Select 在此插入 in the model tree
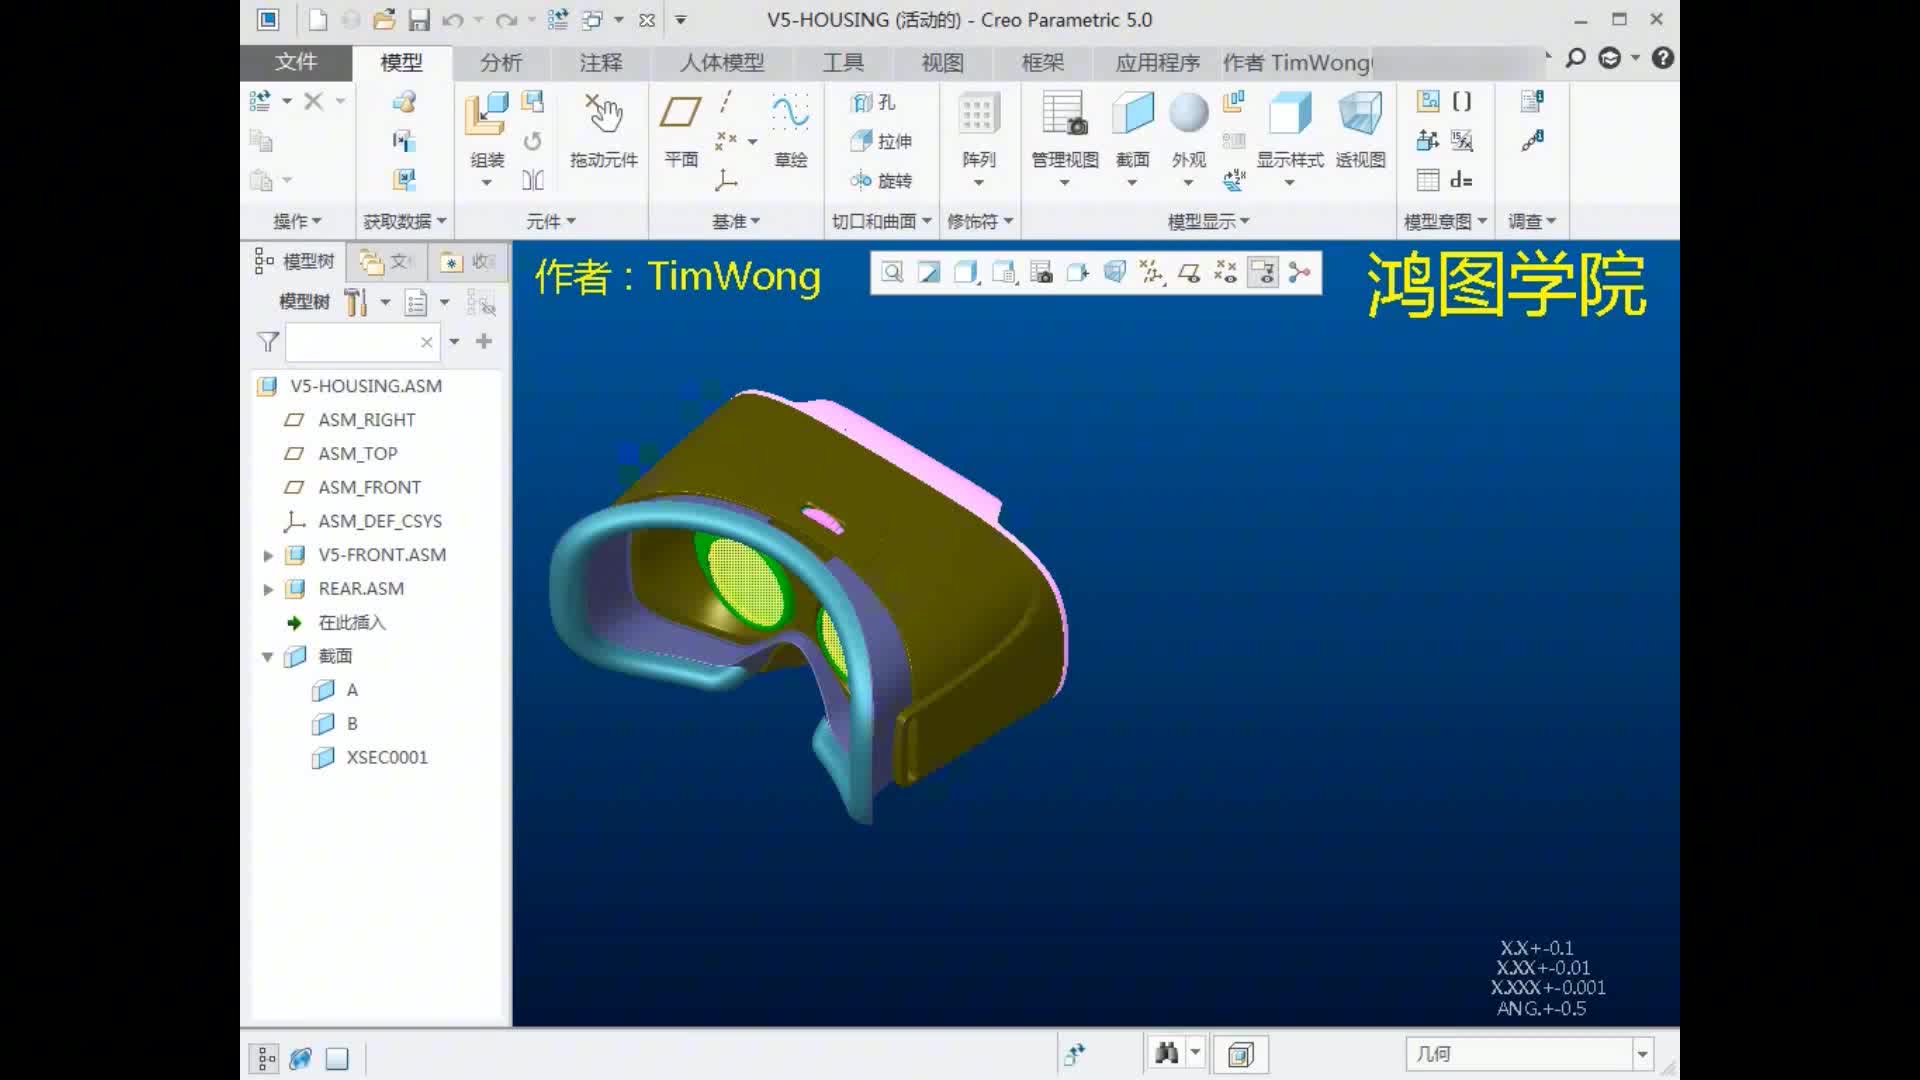 (x=351, y=623)
